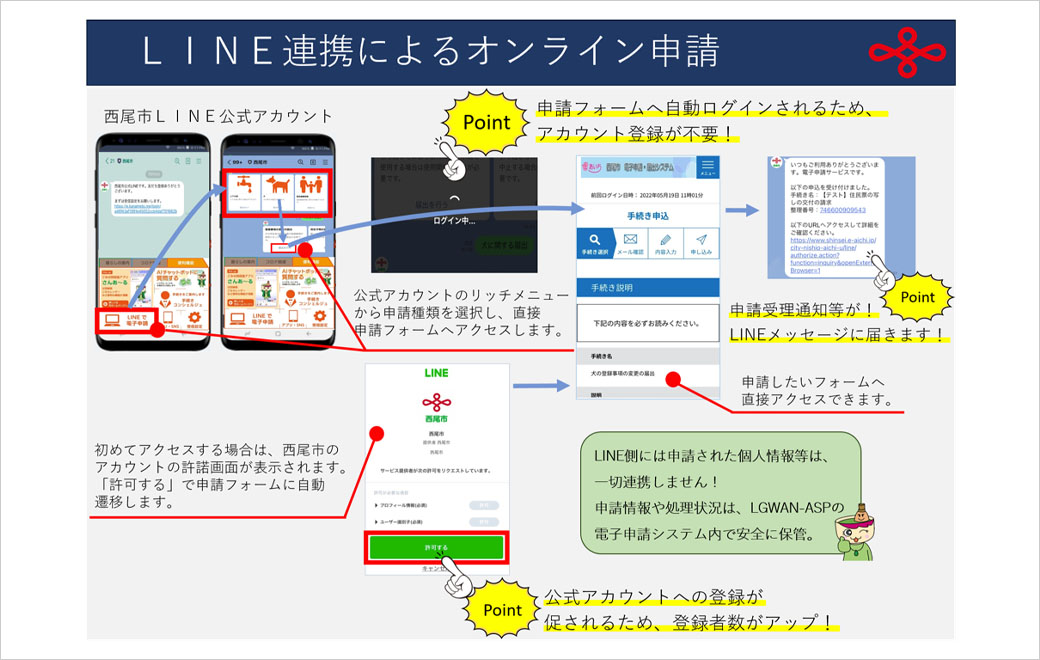Tap AIチャットボットに質問する on the left phone
1040x660 pixels.
click(x=180, y=277)
